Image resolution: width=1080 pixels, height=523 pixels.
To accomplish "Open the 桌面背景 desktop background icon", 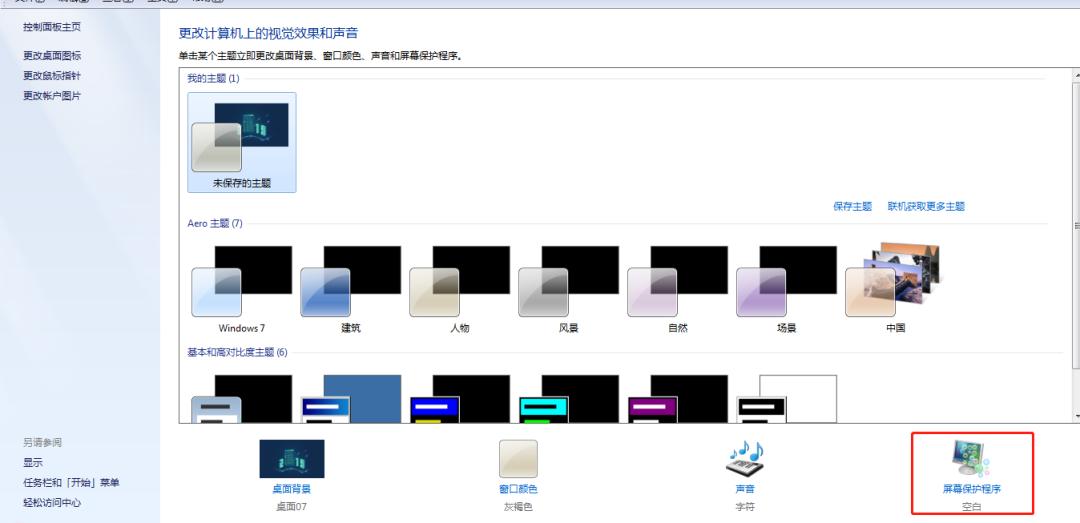I will (291, 459).
